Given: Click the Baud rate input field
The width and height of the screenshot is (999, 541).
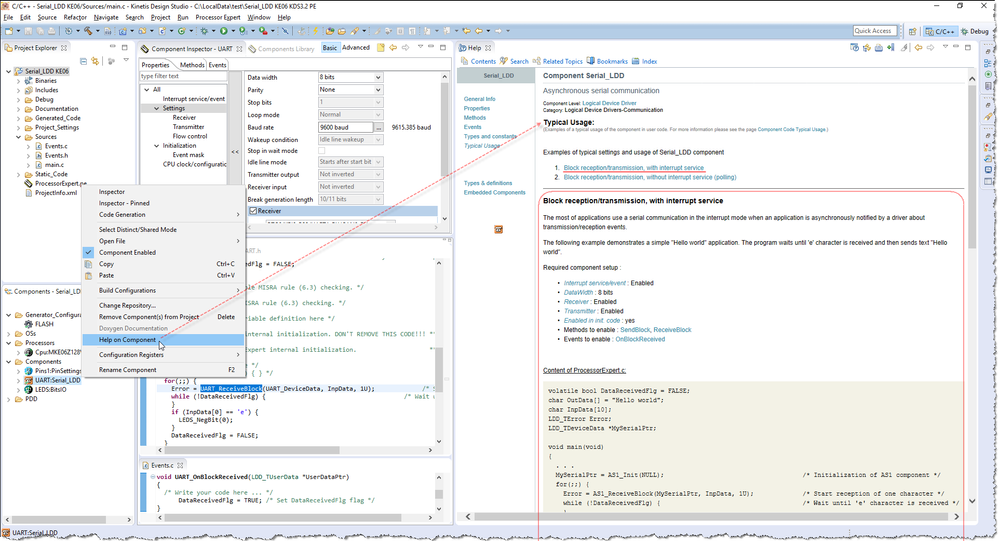Looking at the screenshot, I should pyautogui.click(x=345, y=127).
